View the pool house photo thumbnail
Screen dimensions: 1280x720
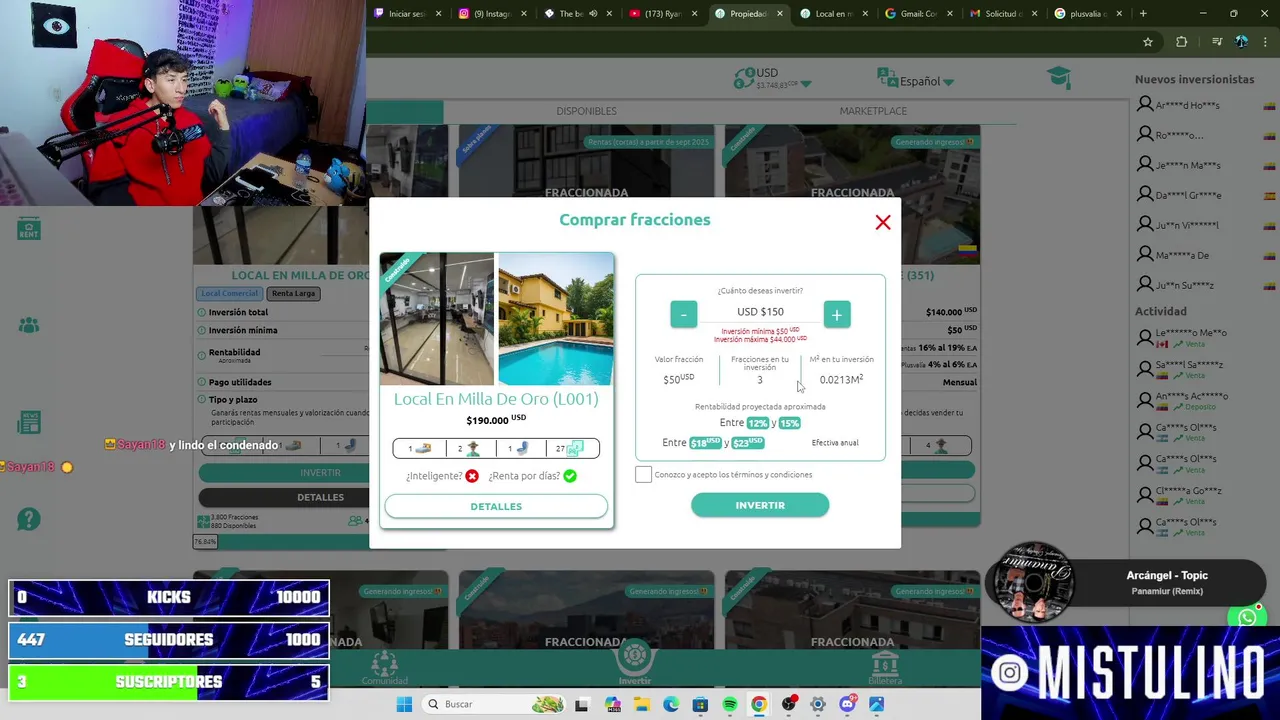pyautogui.click(x=556, y=319)
